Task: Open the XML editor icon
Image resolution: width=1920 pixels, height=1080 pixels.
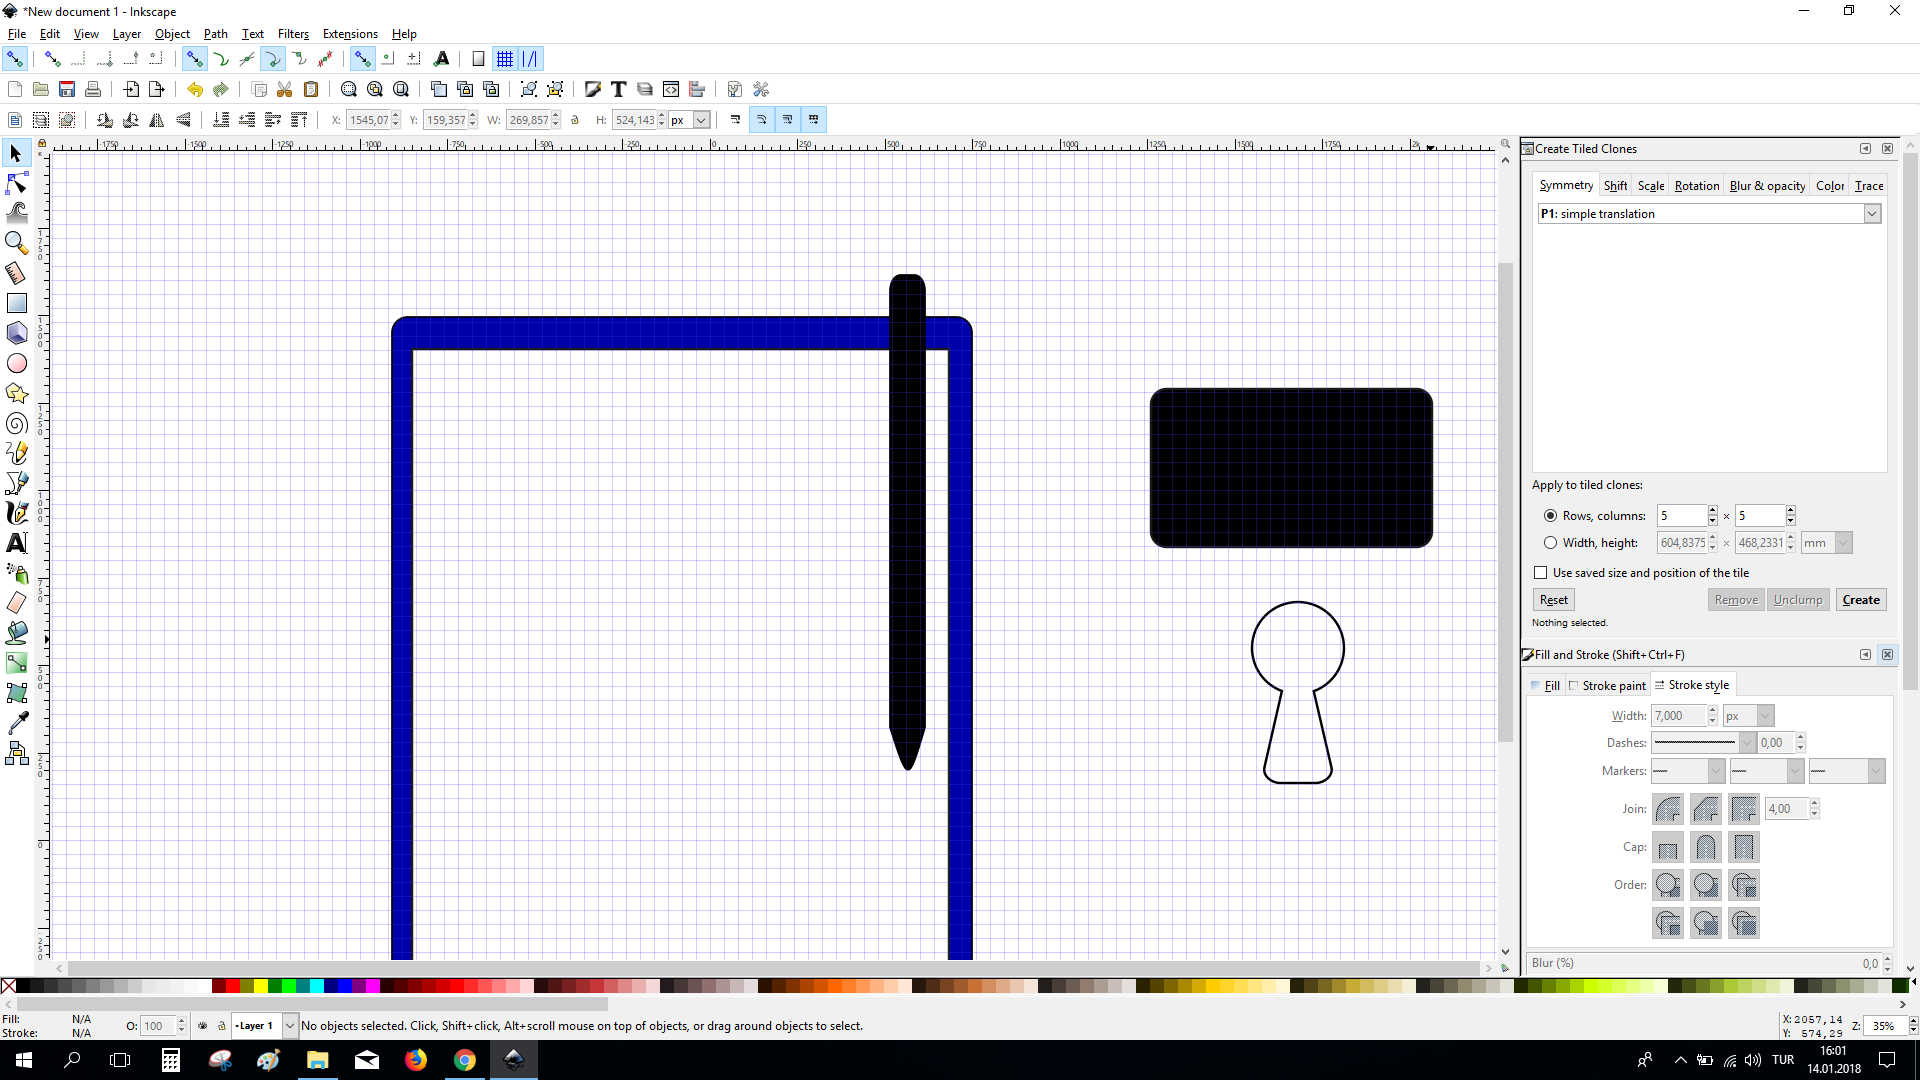Action: click(x=671, y=89)
